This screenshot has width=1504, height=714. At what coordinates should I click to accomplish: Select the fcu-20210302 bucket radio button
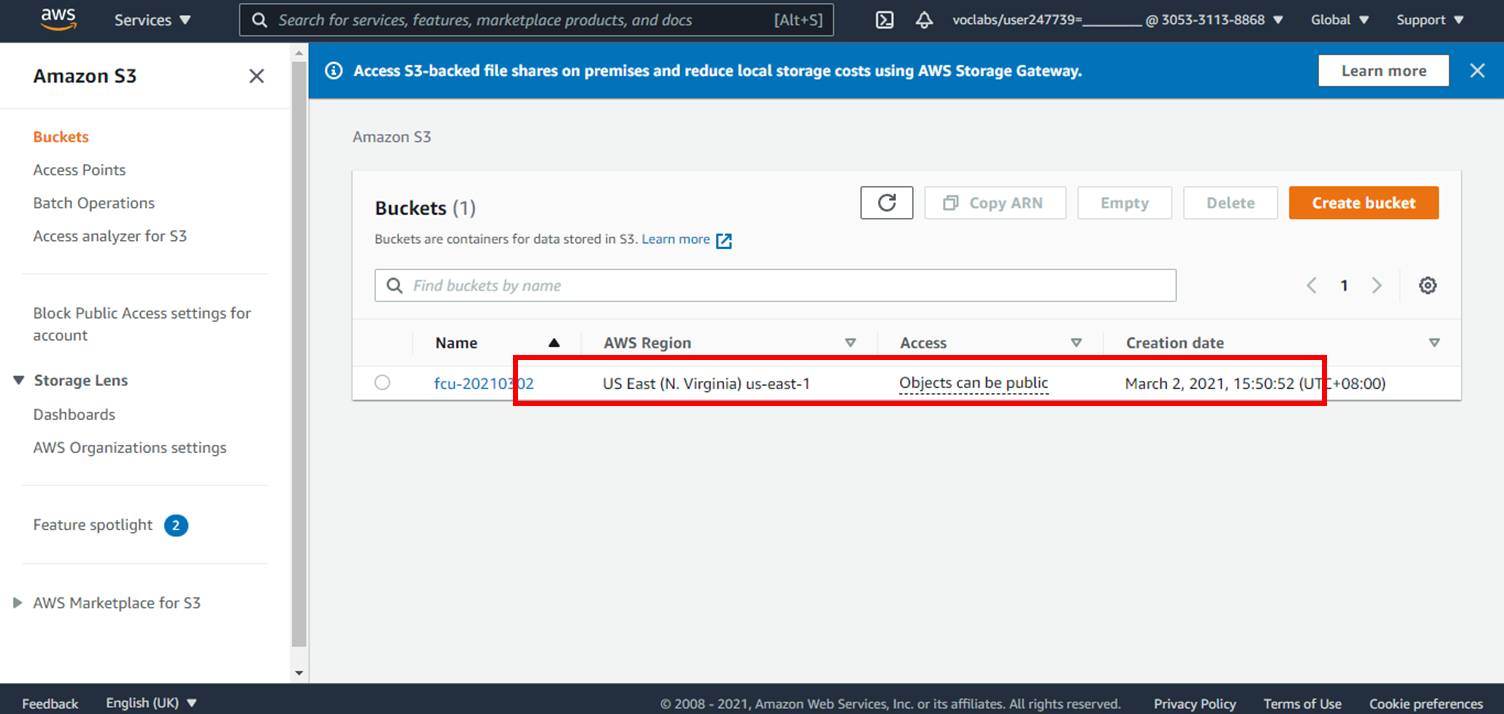click(x=382, y=382)
